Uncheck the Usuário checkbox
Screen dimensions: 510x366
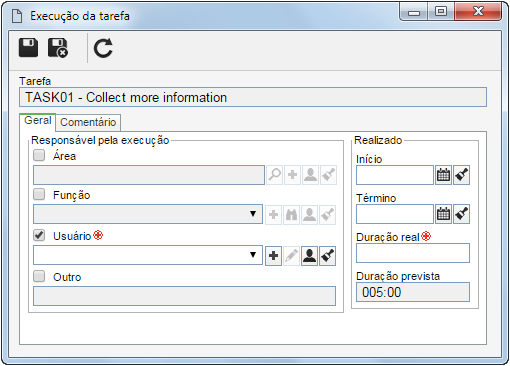pyautogui.click(x=39, y=236)
